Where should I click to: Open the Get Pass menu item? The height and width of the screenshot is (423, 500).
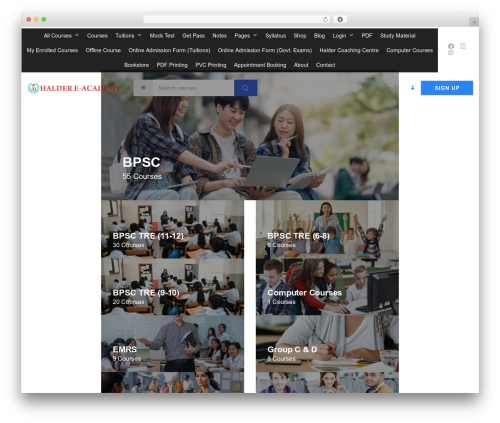tap(193, 36)
